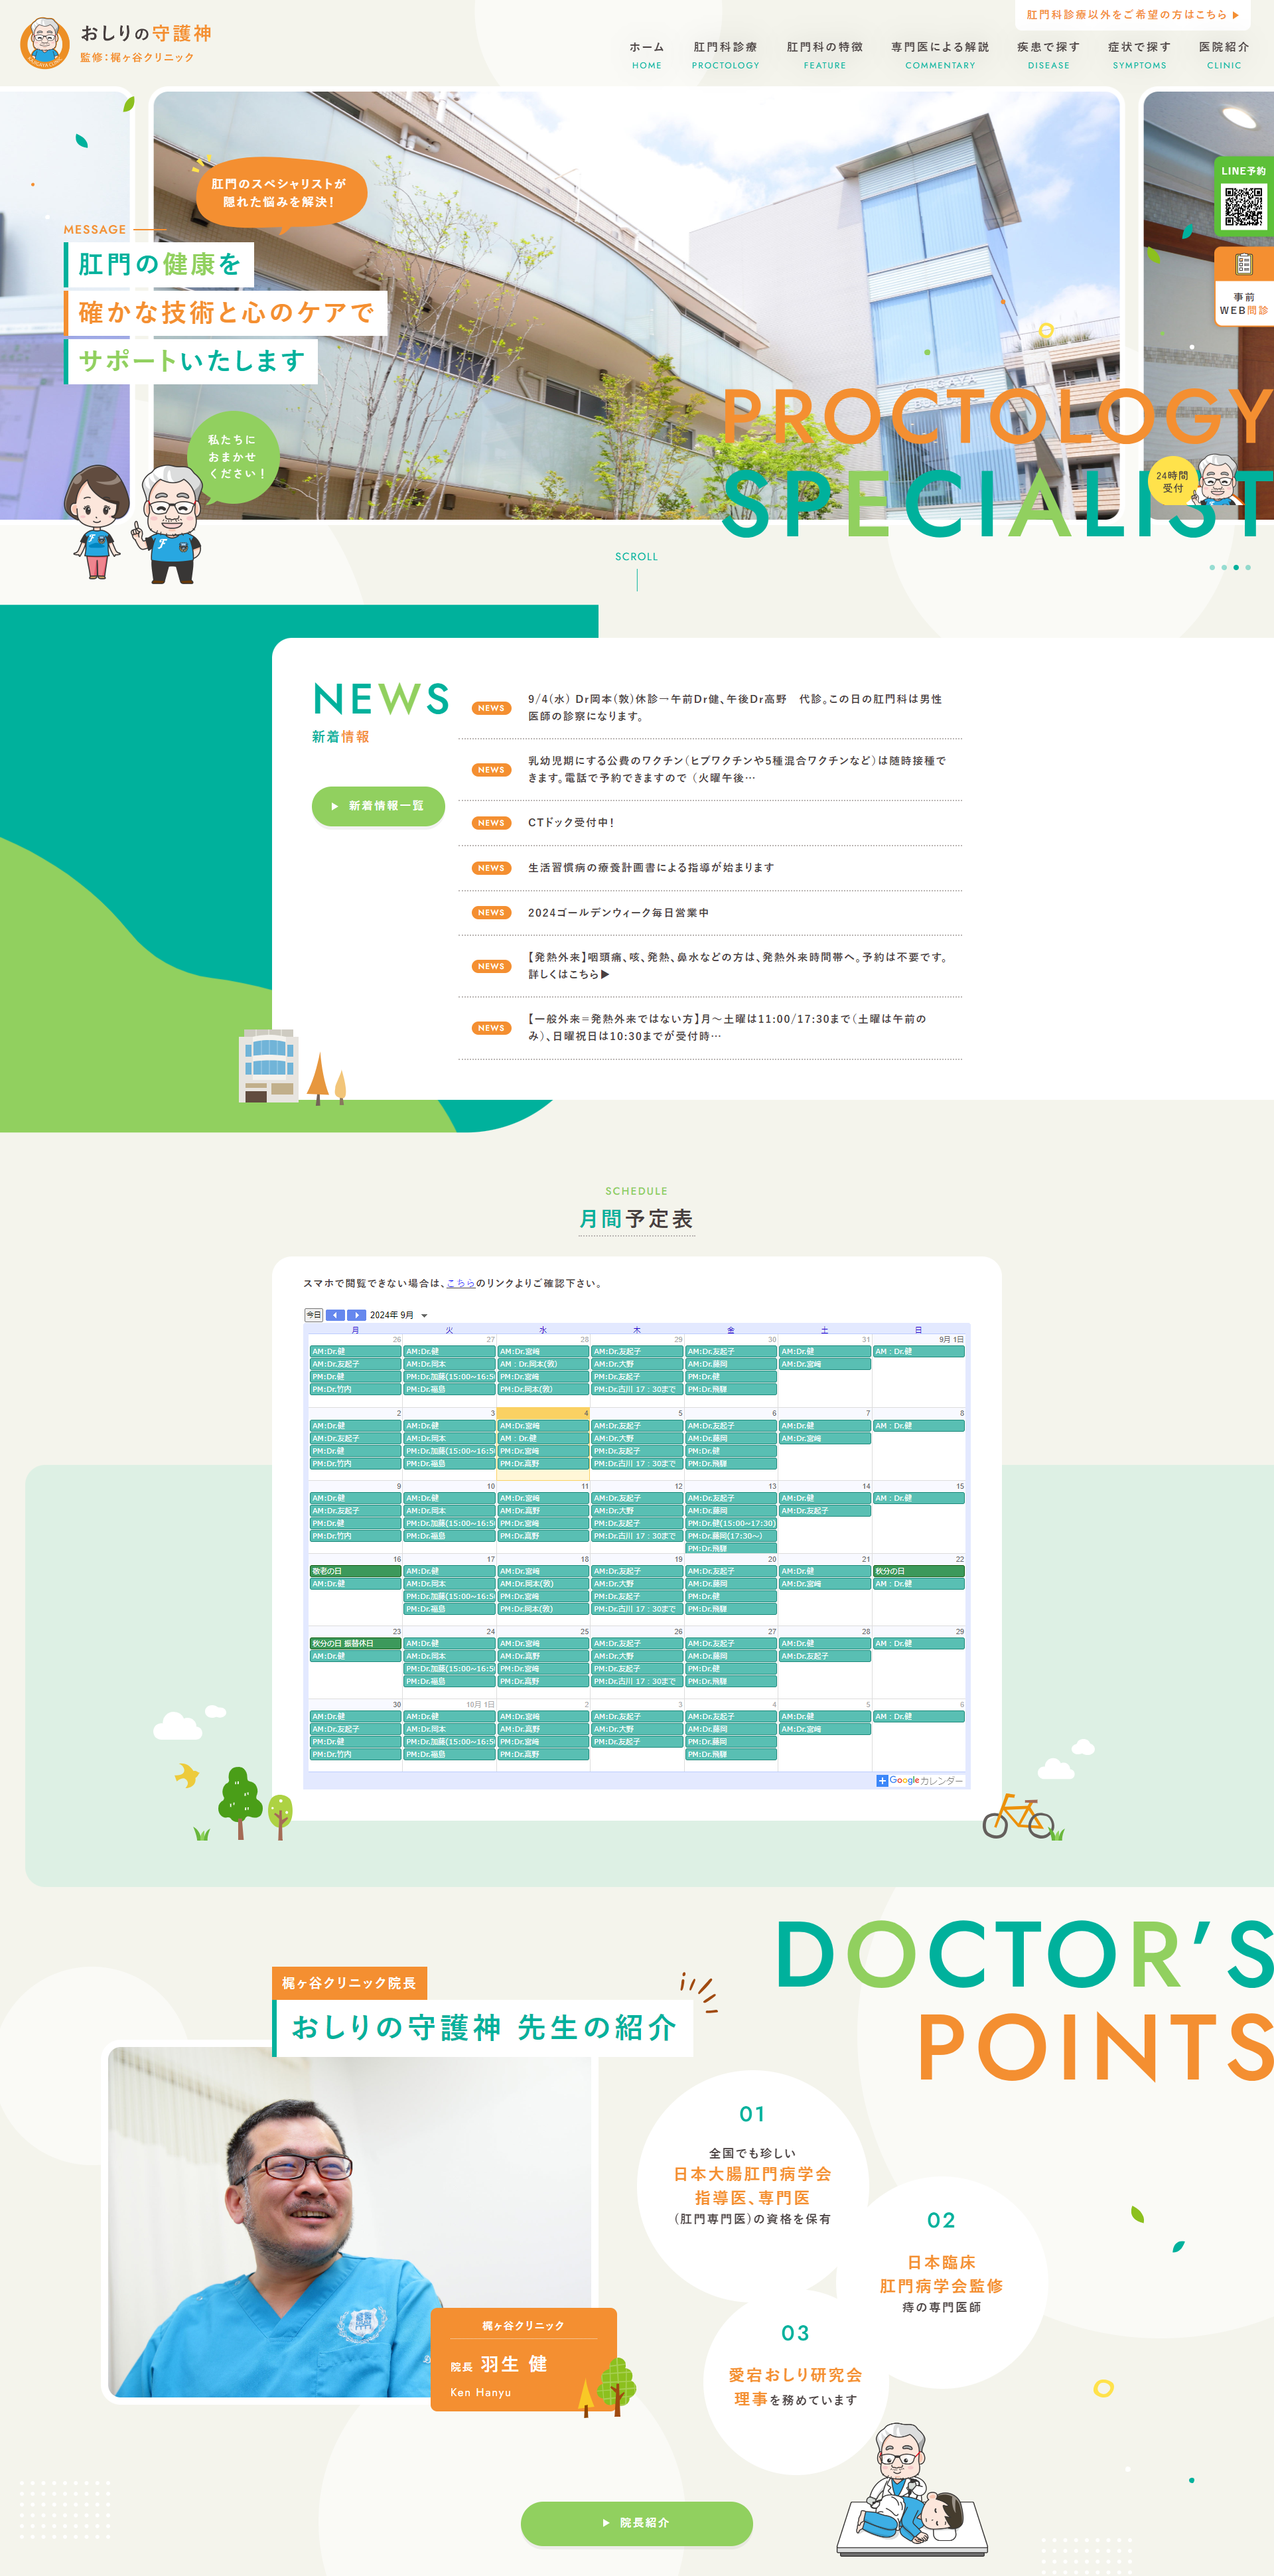This screenshot has width=1274, height=2576.
Task: Go to previous month in calendar
Action: click(x=335, y=1315)
